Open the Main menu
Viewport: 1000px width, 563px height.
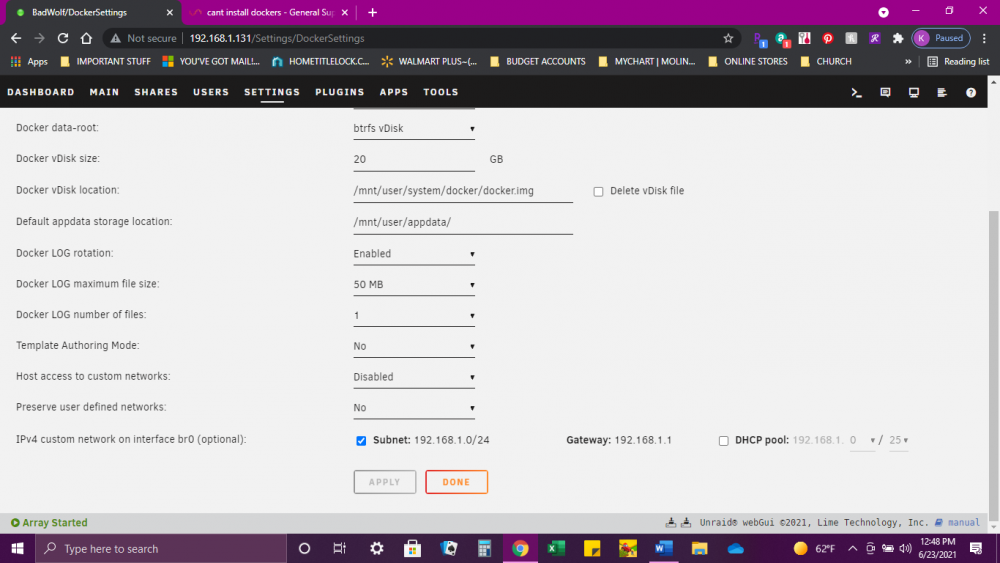(104, 92)
